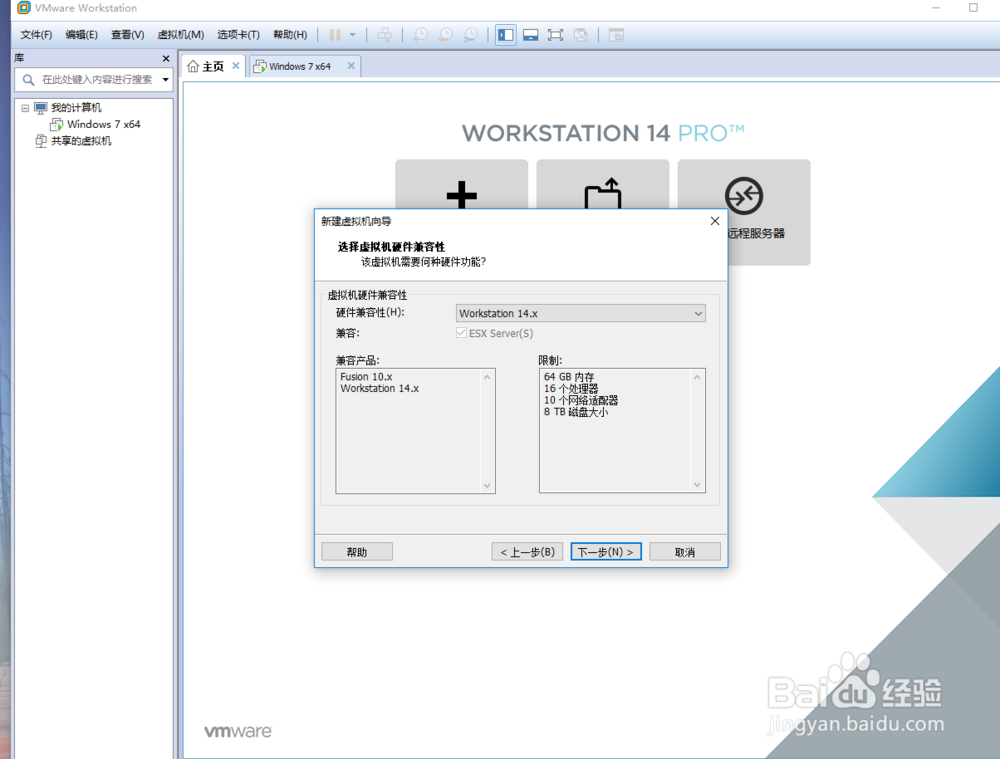Open the 虚拟机(M) menu
The image size is (1000, 759).
pyautogui.click(x=180, y=34)
